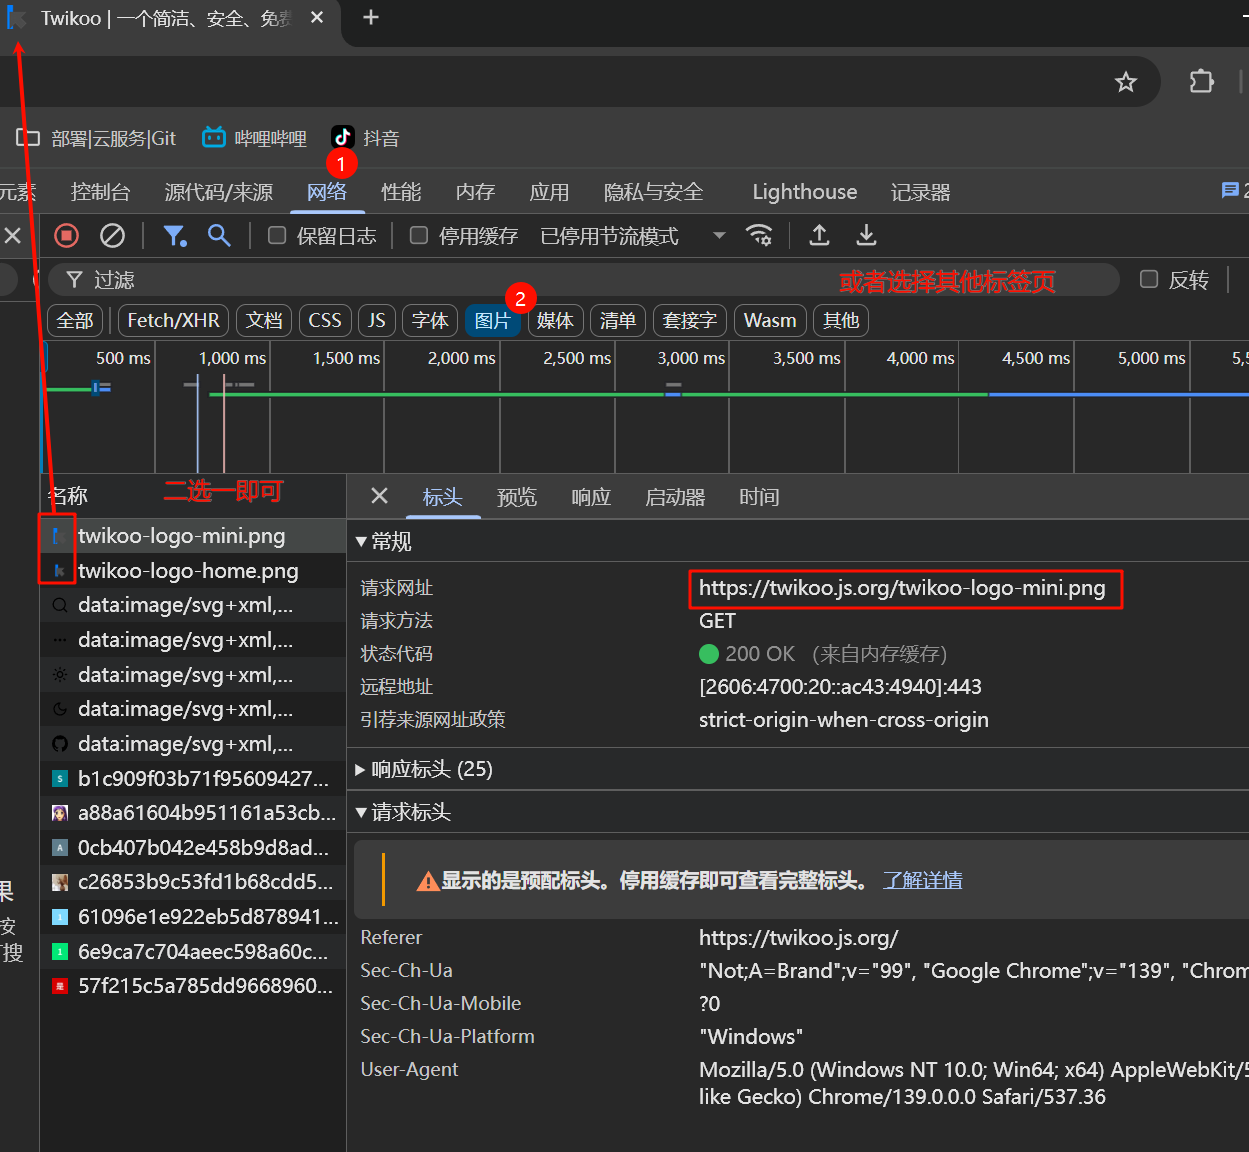Open network conditions Wi-Fi settings icon
1249x1152 pixels.
tap(759, 236)
